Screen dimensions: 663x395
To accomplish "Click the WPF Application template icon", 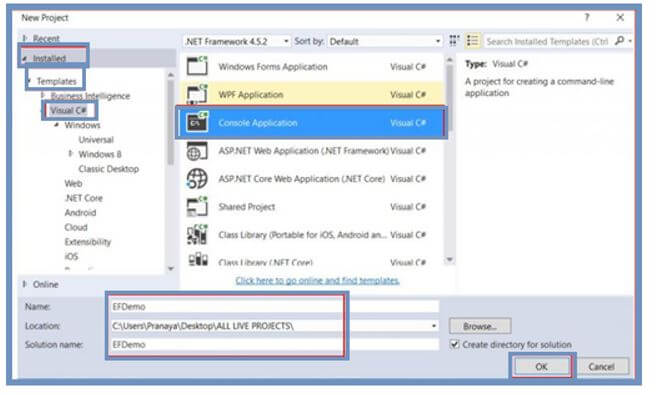I will (x=197, y=94).
